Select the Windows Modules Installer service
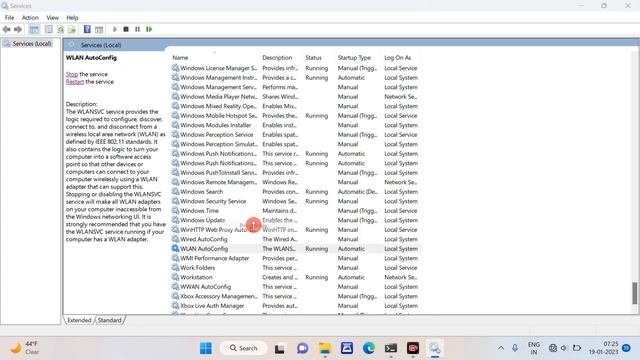Viewport: 640px width, 360px height. [296, 125]
